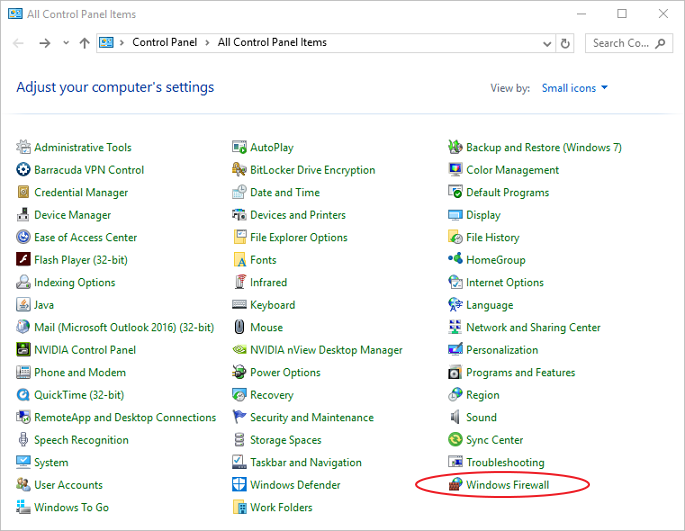Click the QuickTime (32-bit) icon

(x=24, y=395)
